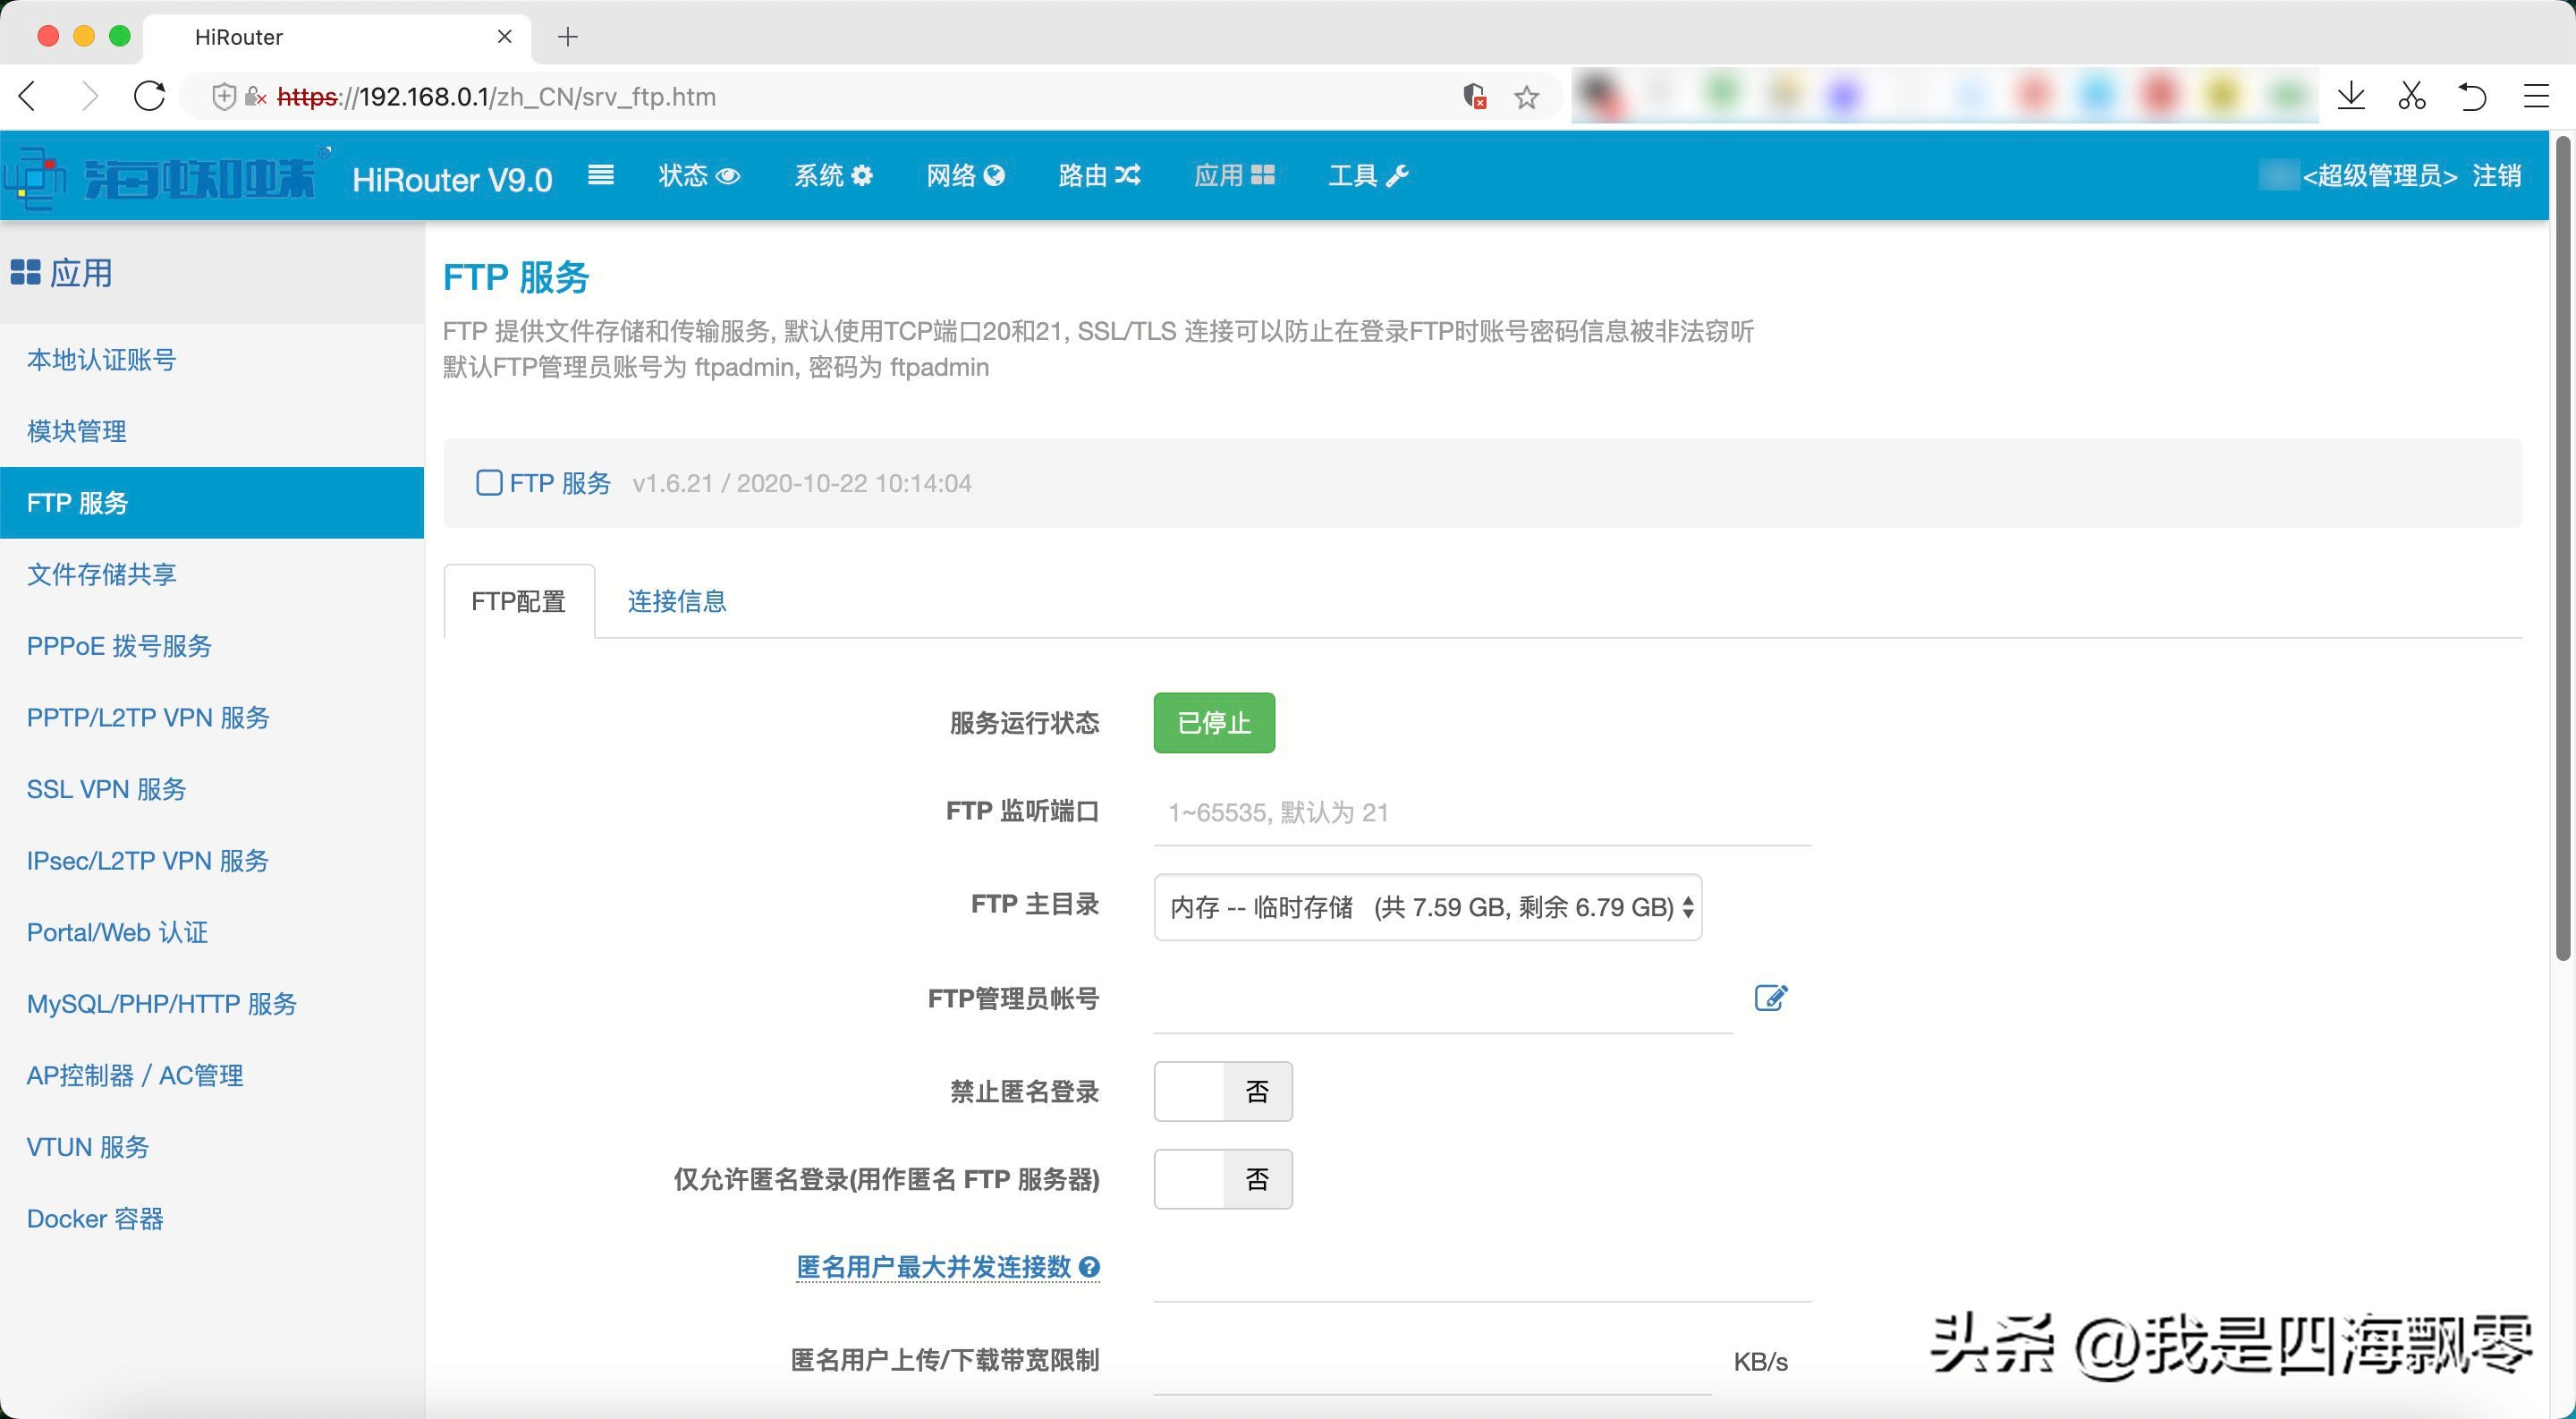This screenshot has height=1419, width=2576.
Task: Toggle the 禁止匿名登录 switch
Action: pos(1222,1091)
